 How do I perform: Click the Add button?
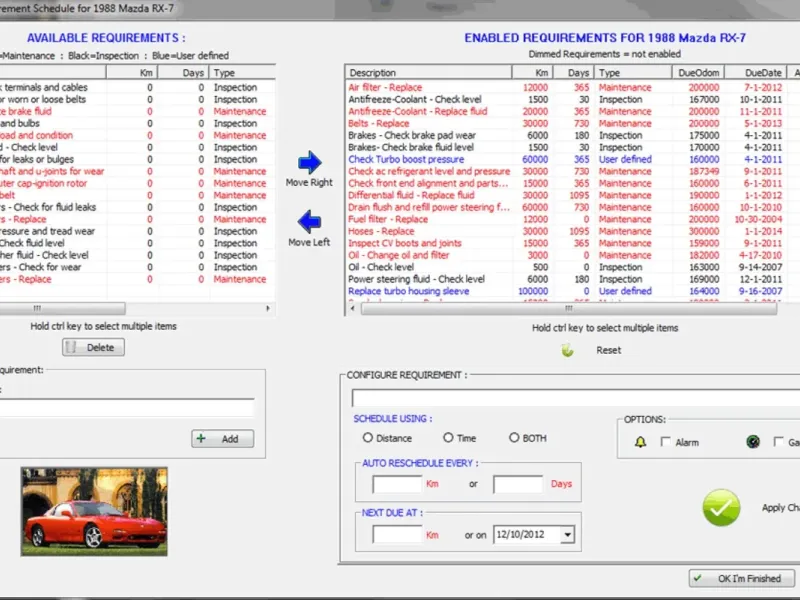point(222,439)
